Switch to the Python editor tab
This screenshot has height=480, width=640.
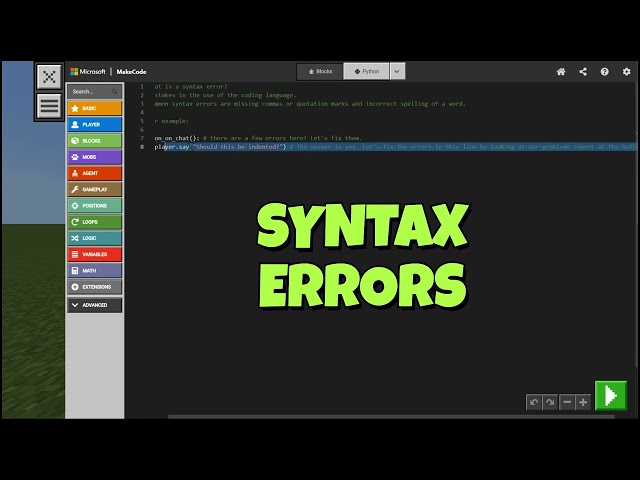[366, 71]
